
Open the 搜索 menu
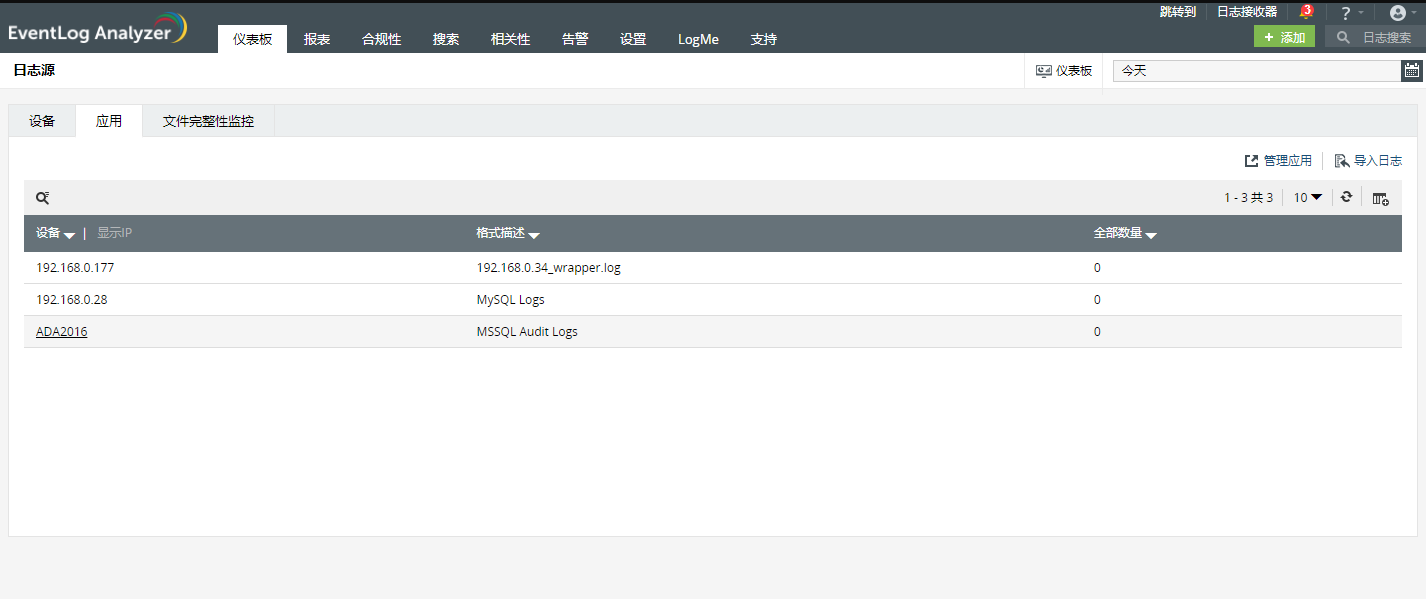446,39
